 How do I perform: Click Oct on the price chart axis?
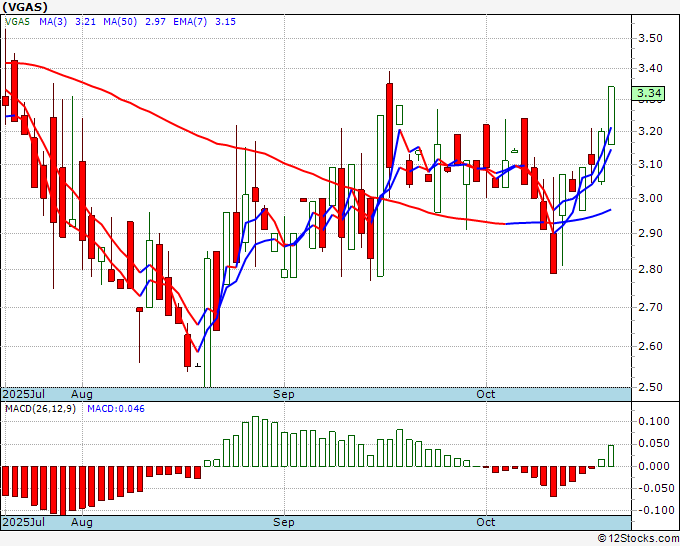pos(485,394)
